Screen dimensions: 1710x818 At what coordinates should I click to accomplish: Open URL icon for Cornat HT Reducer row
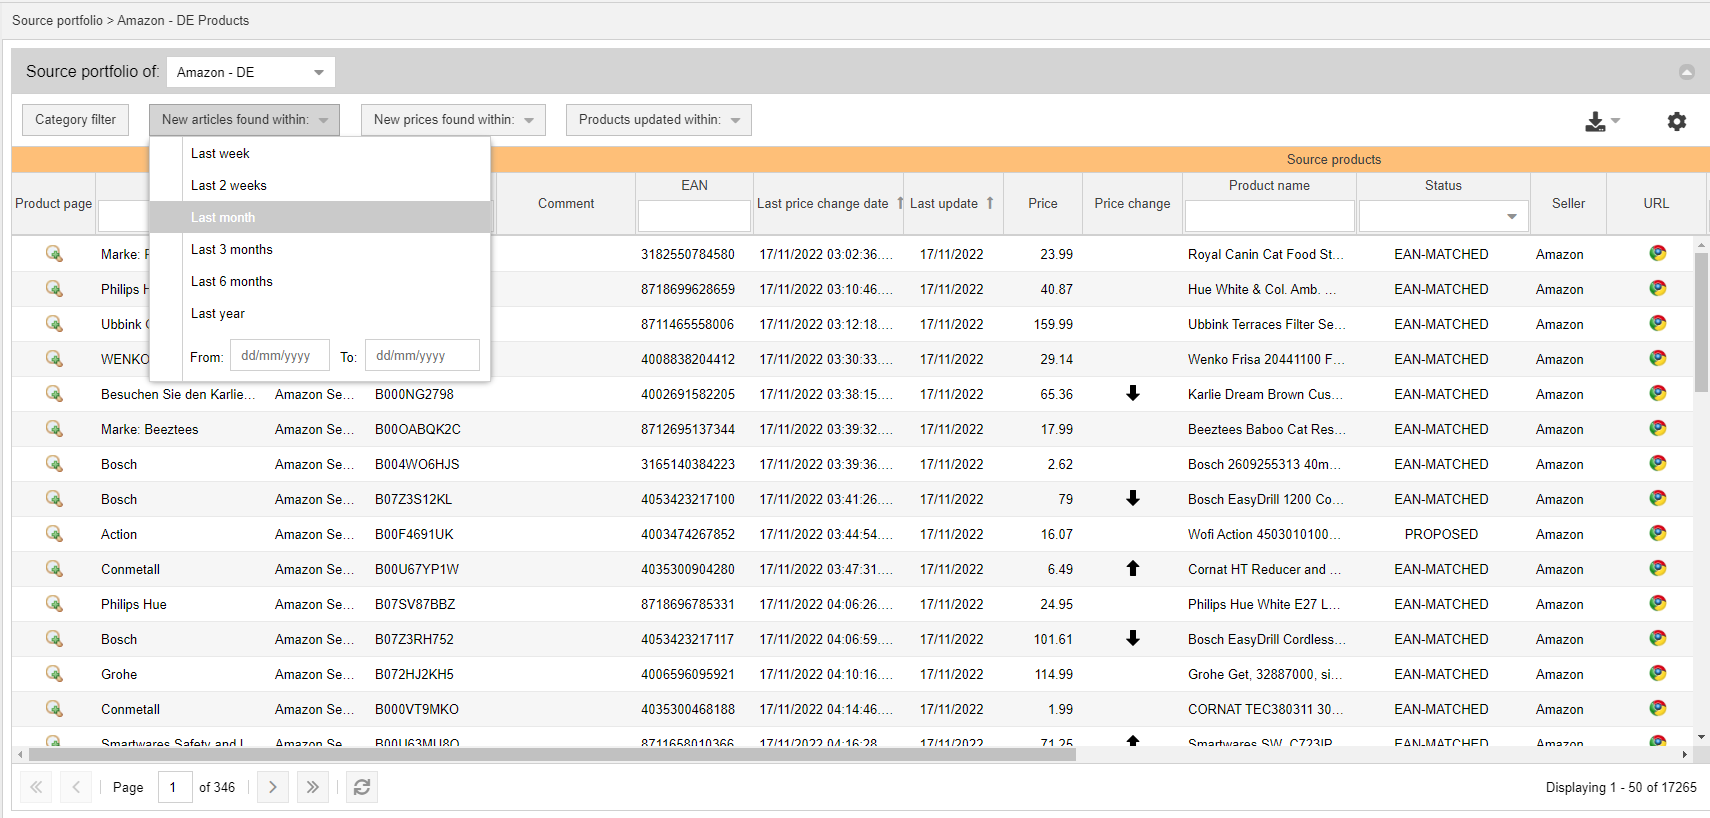click(x=1658, y=568)
